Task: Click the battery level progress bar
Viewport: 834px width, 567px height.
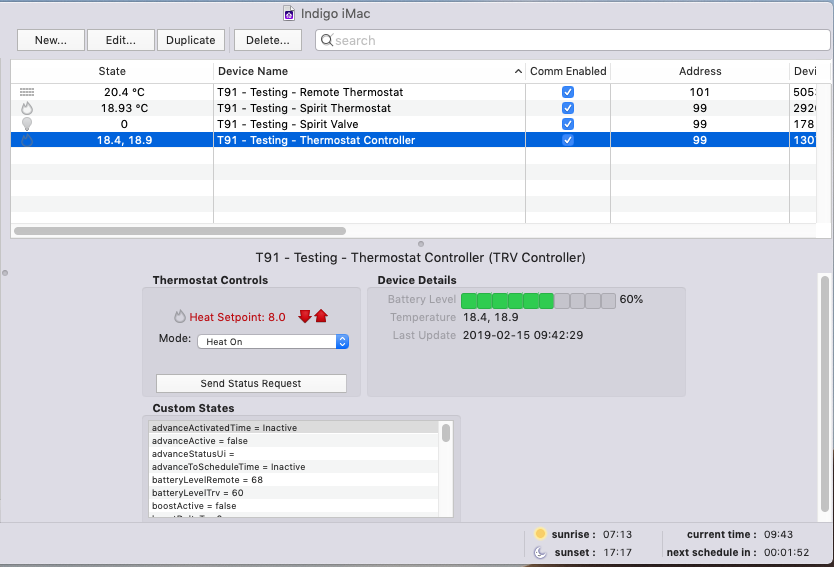Action: click(538, 301)
